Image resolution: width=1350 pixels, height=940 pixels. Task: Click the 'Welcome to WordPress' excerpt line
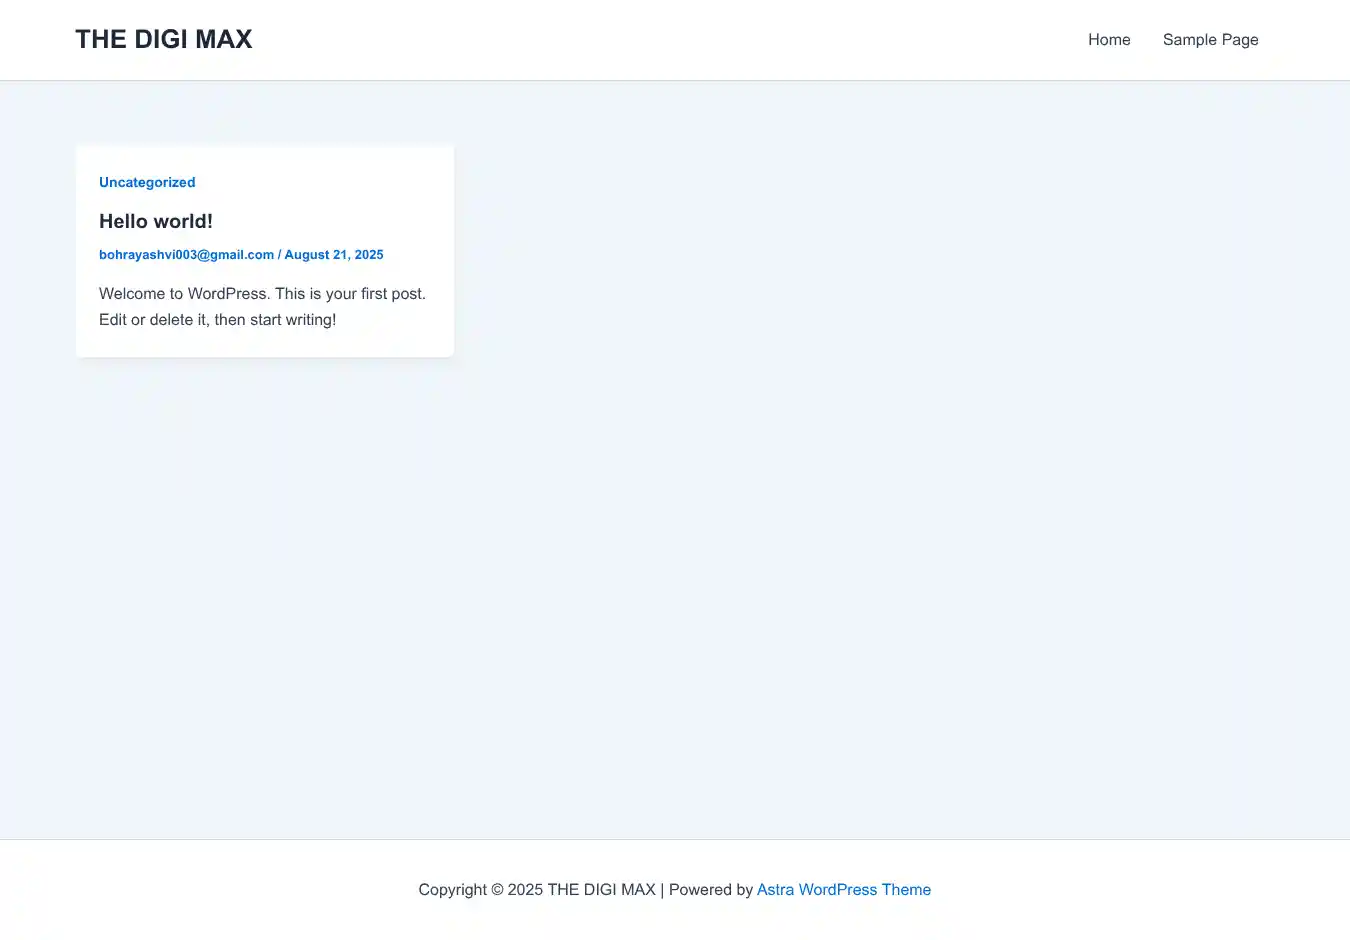262,294
